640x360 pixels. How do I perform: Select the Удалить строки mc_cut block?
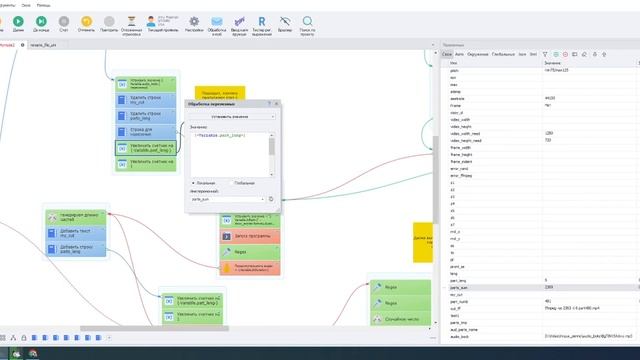pyautogui.click(x=146, y=100)
